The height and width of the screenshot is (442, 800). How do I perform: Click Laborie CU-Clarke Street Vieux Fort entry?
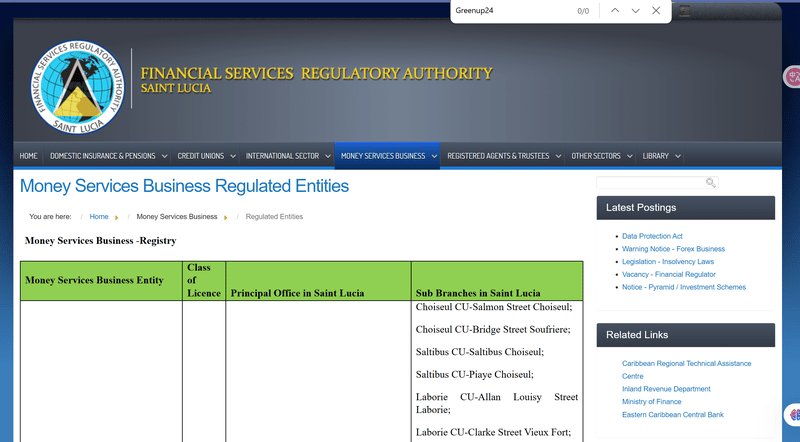pyautogui.click(x=493, y=432)
